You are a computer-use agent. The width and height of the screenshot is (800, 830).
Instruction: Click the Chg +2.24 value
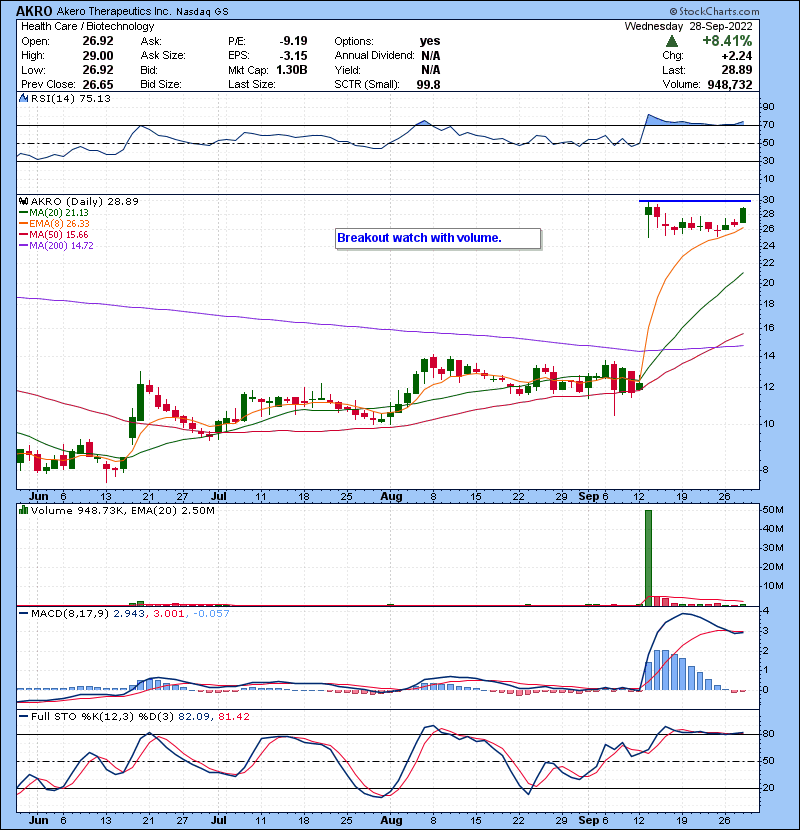(x=736, y=56)
